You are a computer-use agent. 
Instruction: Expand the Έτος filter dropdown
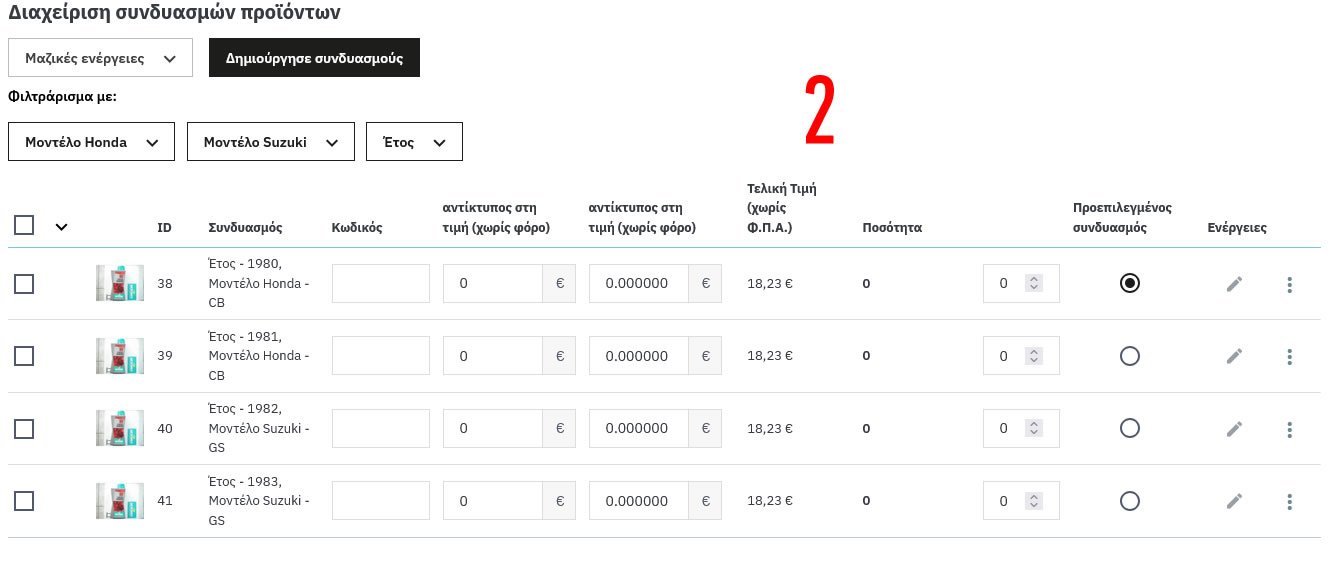click(x=414, y=142)
